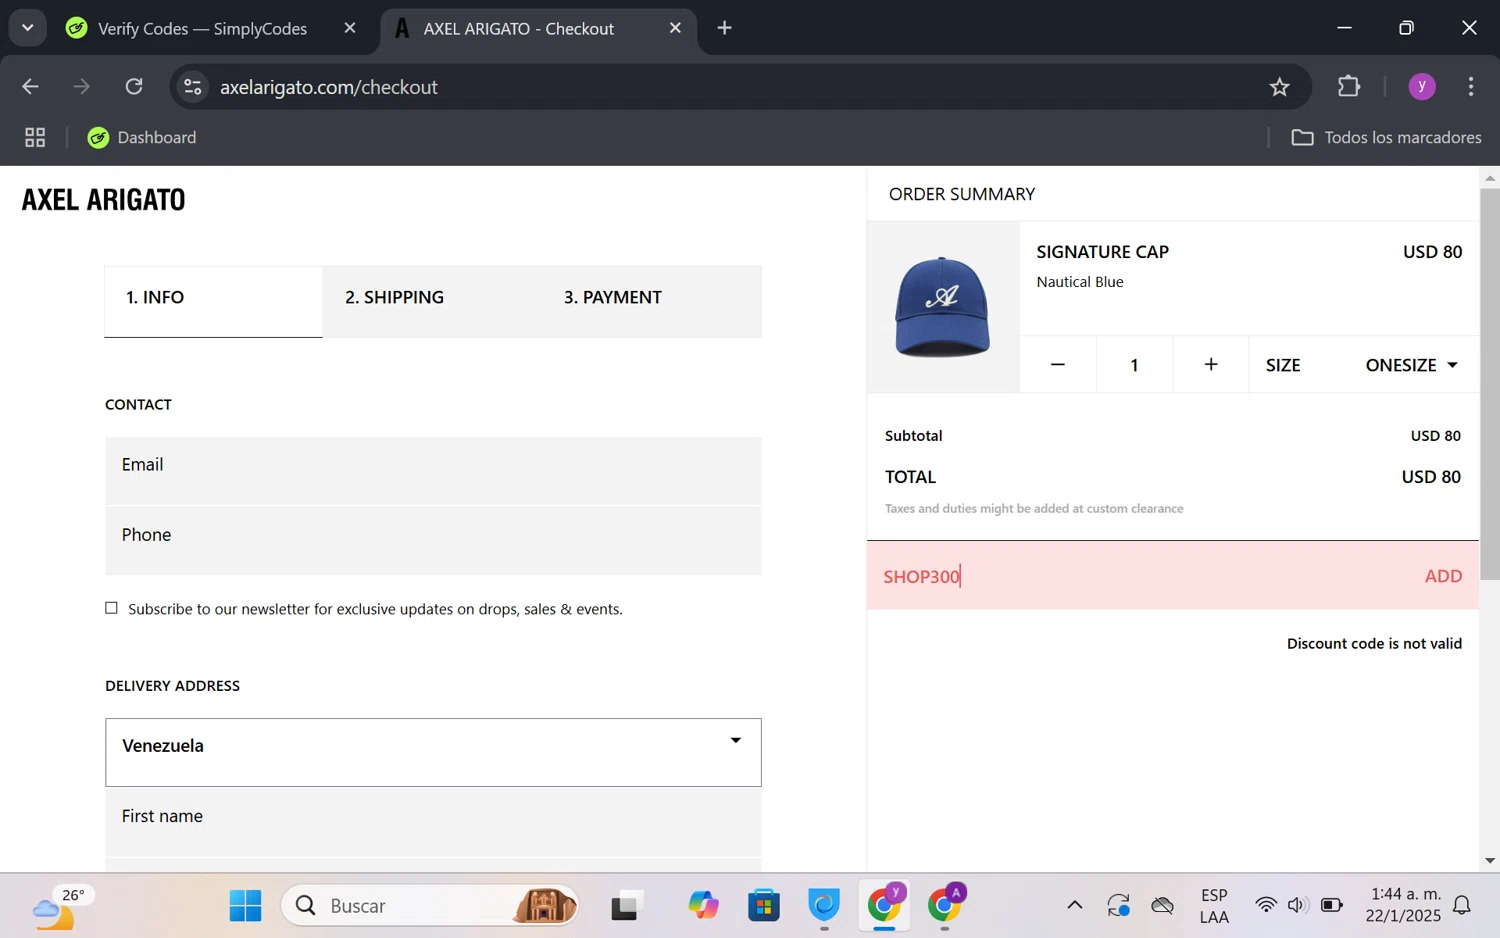This screenshot has height=938, width=1500.
Task: Select the AXEL ARIGATO Checkout tab
Action: point(519,29)
